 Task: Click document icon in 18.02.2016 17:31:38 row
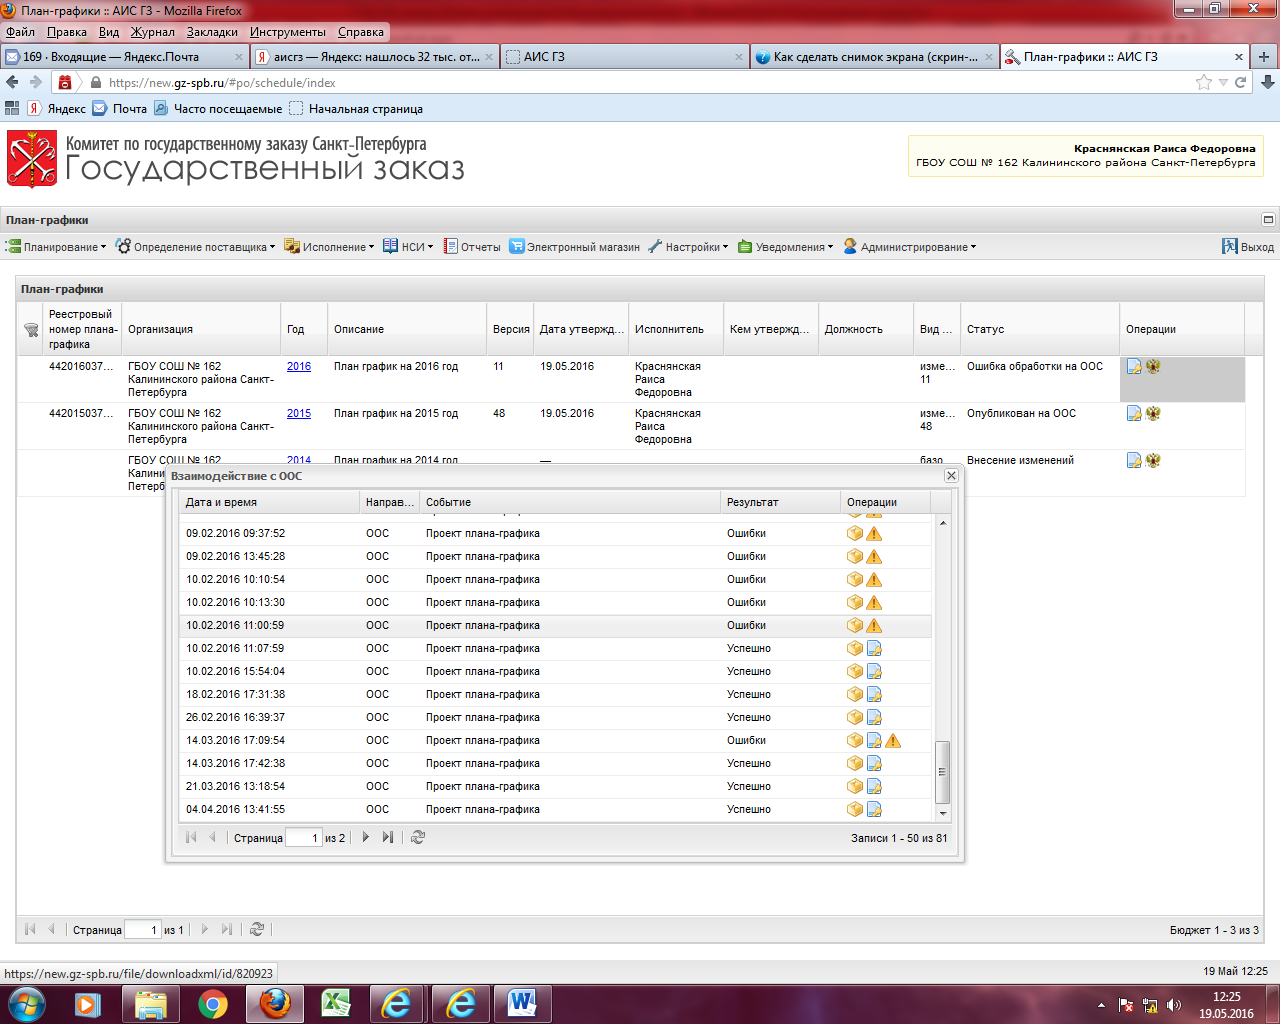[x=874, y=694]
